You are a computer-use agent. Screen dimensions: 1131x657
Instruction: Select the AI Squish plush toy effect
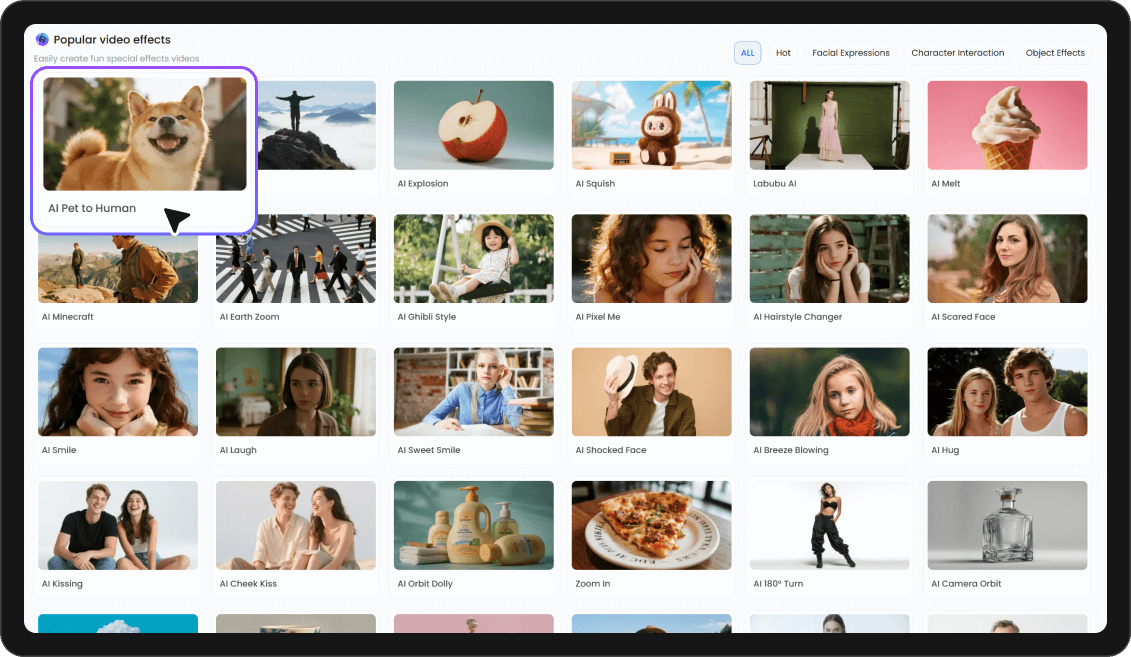point(651,125)
